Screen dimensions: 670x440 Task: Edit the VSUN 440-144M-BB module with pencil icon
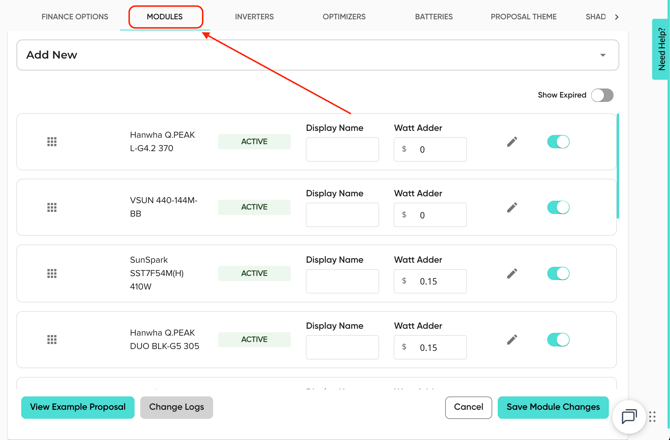pos(512,208)
